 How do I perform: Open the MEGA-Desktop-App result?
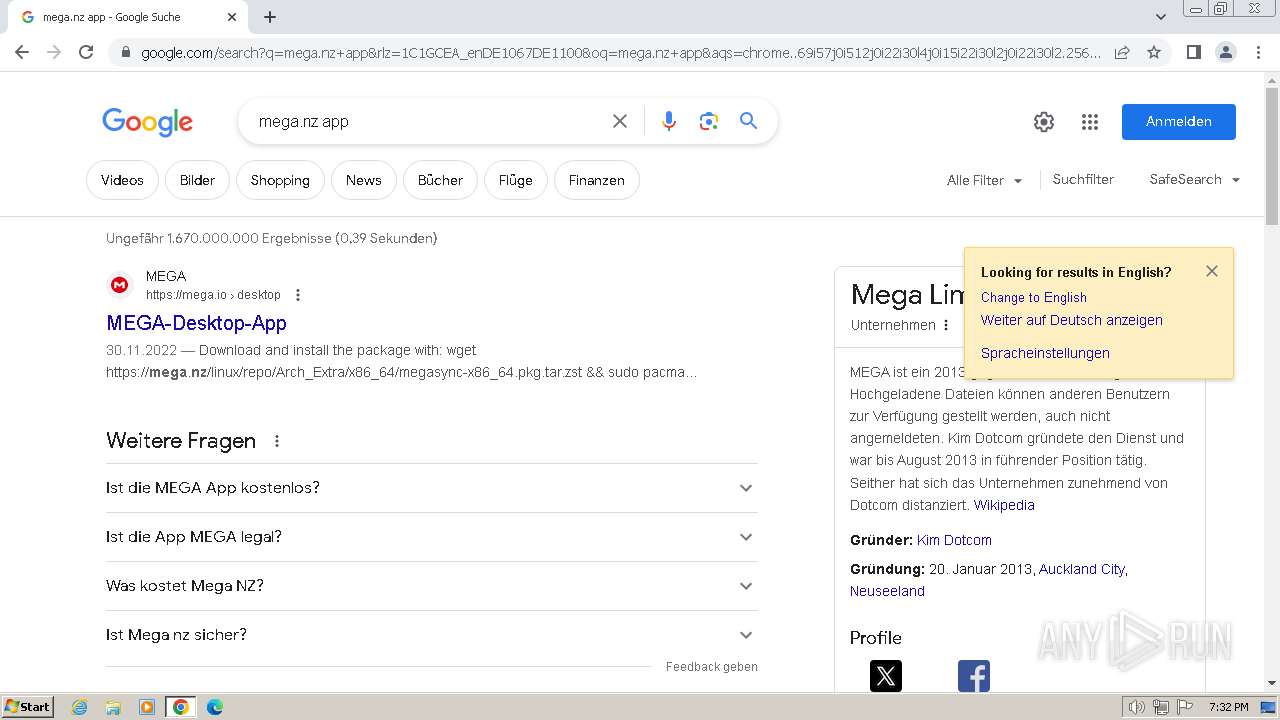coord(196,323)
